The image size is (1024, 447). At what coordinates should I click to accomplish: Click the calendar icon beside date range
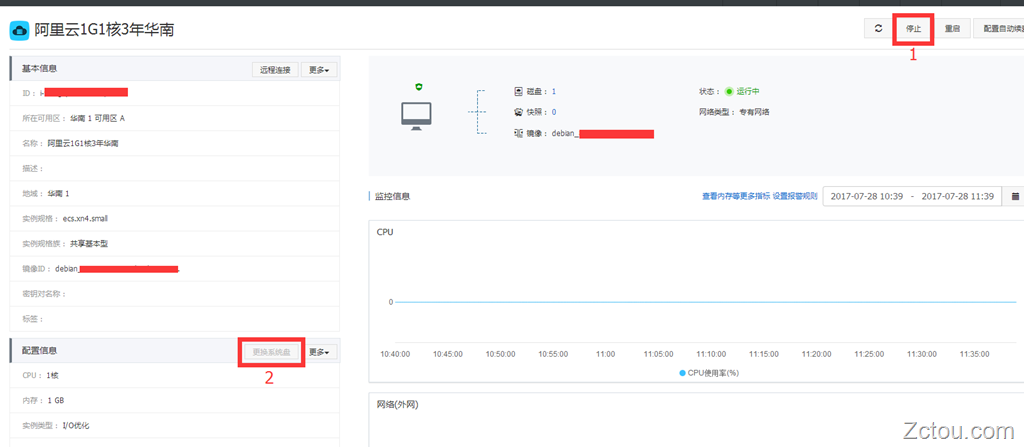click(x=1015, y=196)
